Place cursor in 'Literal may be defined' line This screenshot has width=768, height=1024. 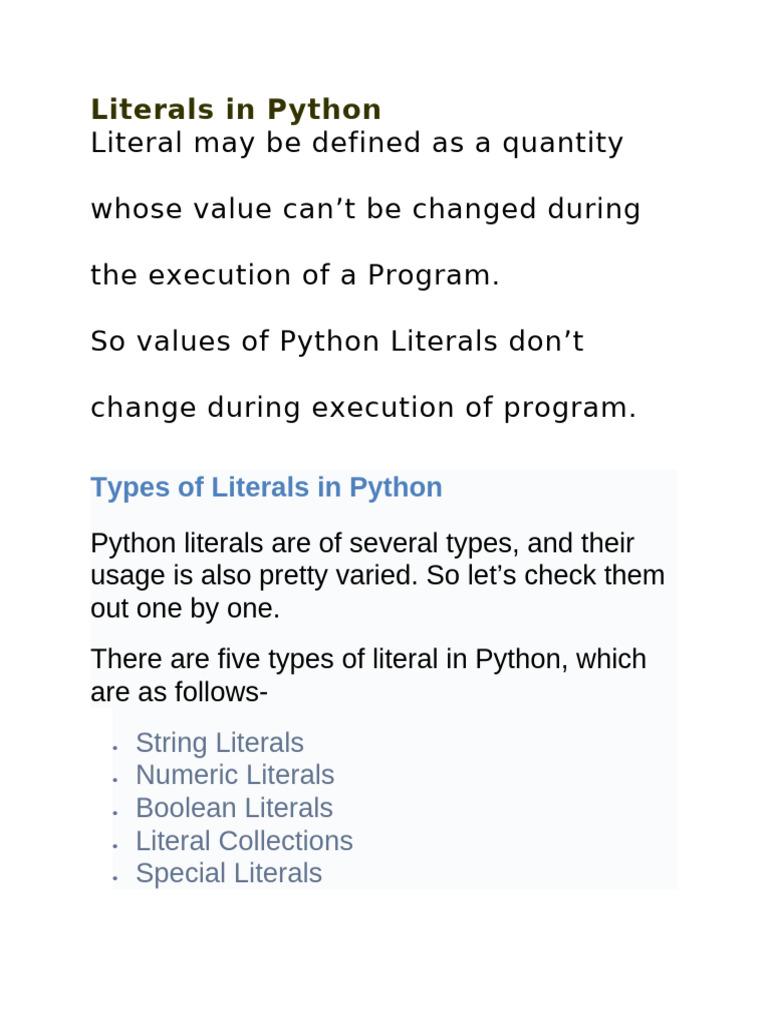(357, 143)
